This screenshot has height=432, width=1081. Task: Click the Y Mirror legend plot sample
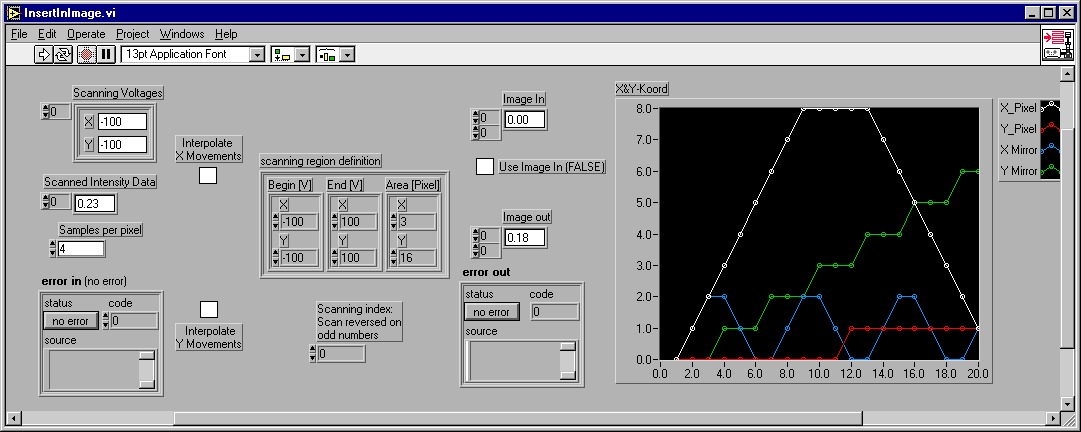(1052, 171)
